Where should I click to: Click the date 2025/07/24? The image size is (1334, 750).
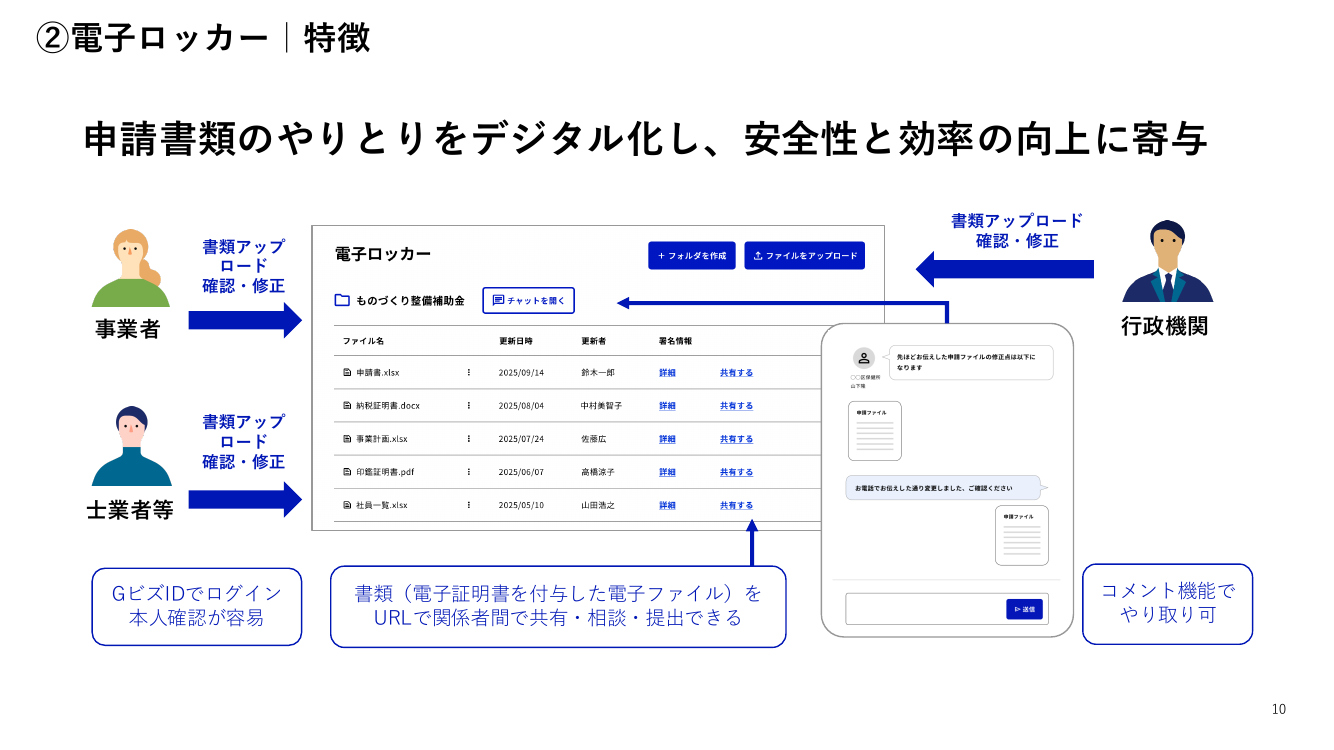[x=521, y=439]
